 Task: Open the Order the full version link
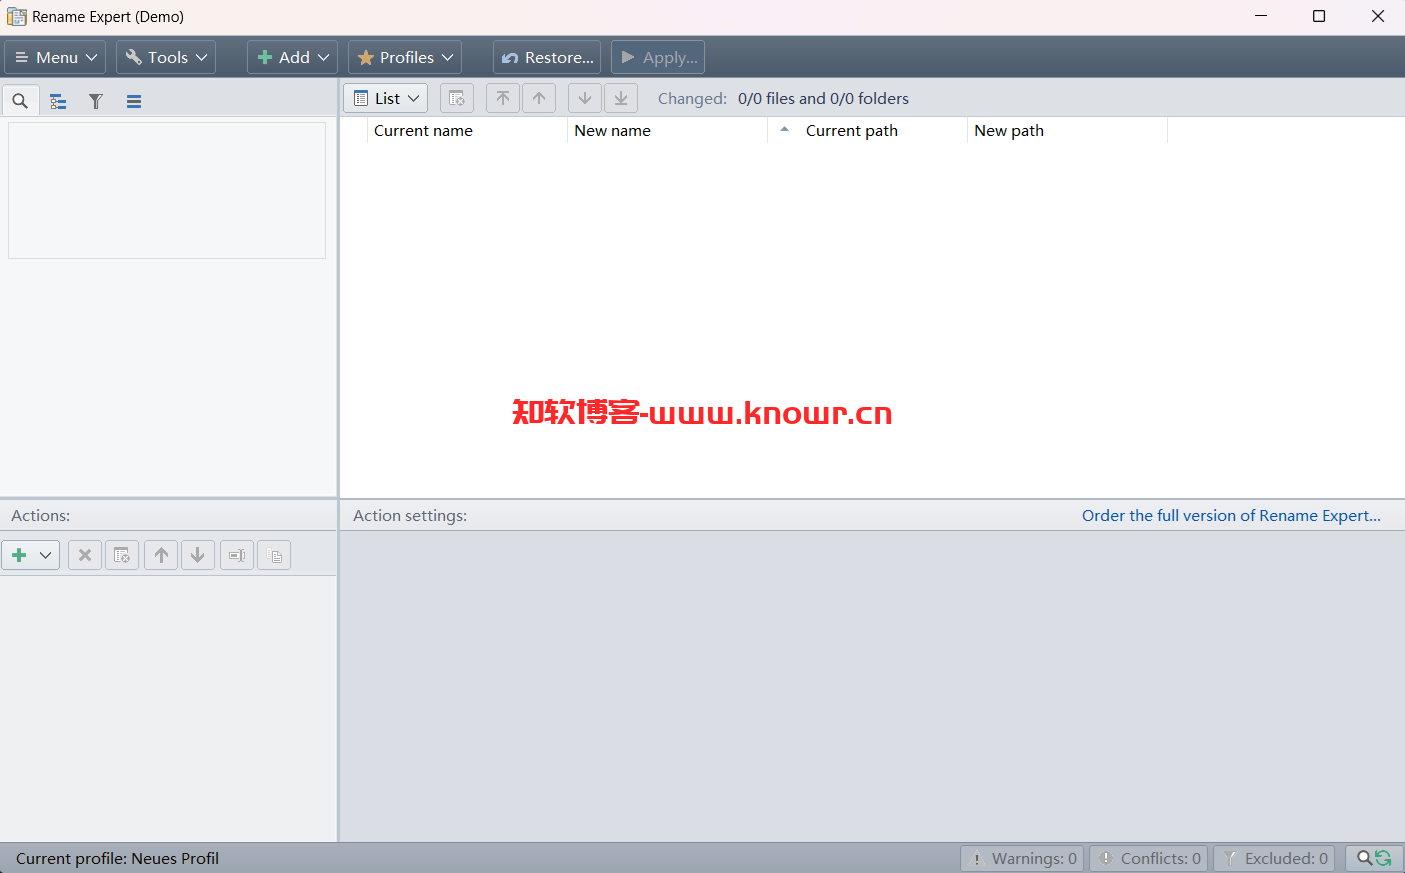click(x=1231, y=516)
